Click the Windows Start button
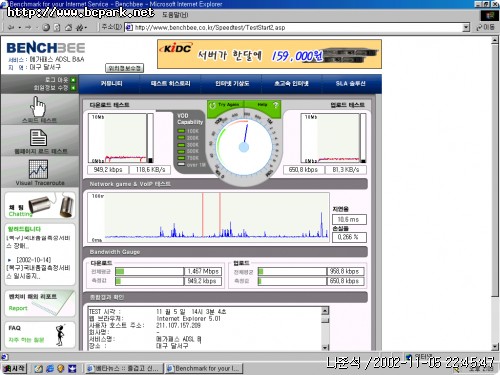Image resolution: width=500 pixels, height=375 pixels. point(14,368)
